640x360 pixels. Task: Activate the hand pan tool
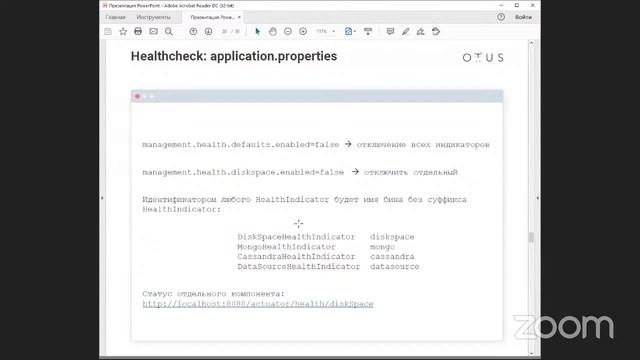click(x=273, y=31)
